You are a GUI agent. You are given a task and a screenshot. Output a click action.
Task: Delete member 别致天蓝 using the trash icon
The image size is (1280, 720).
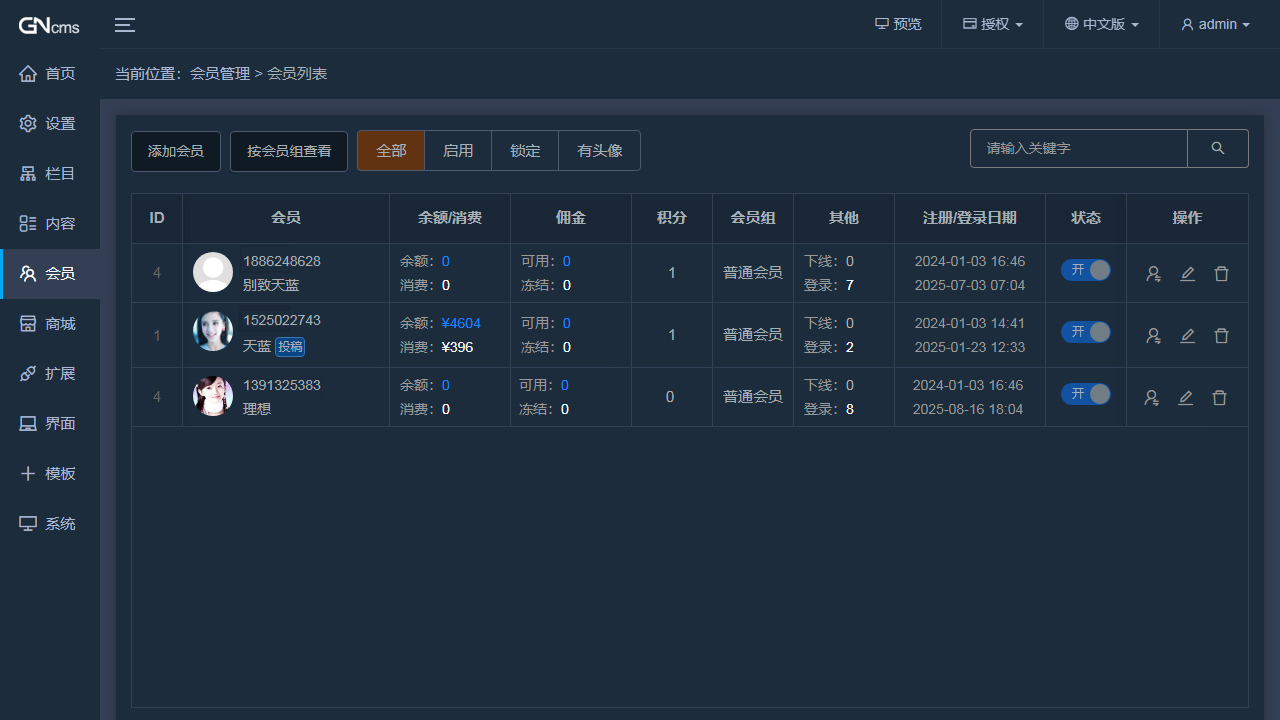coord(1221,274)
